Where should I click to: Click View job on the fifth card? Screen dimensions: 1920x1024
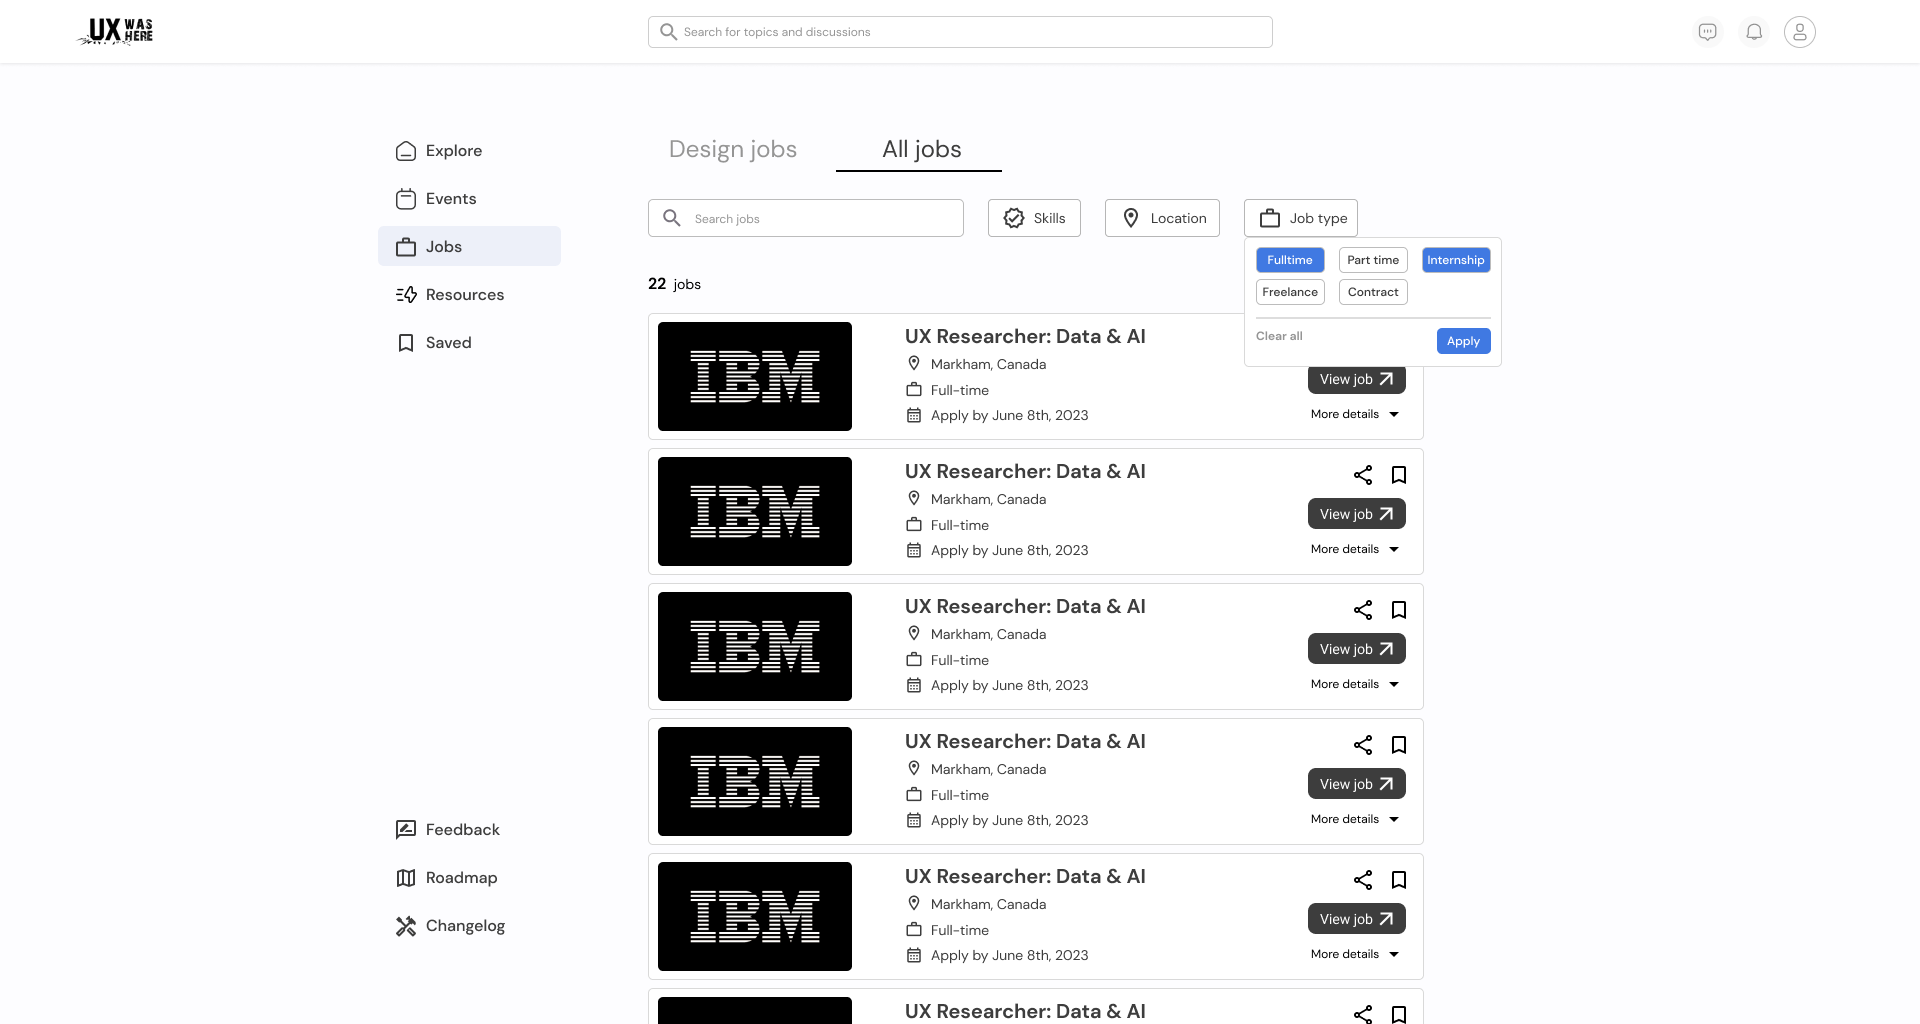pos(1357,919)
